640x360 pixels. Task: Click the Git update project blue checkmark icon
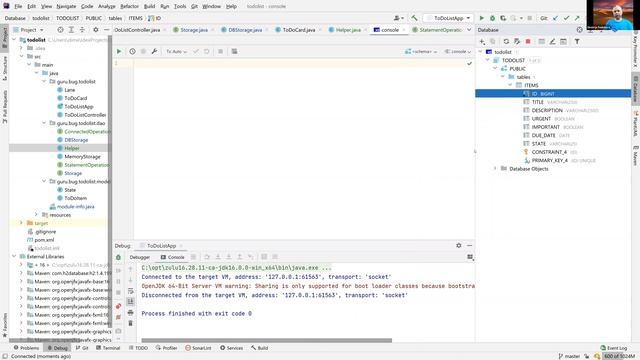pos(555,18)
